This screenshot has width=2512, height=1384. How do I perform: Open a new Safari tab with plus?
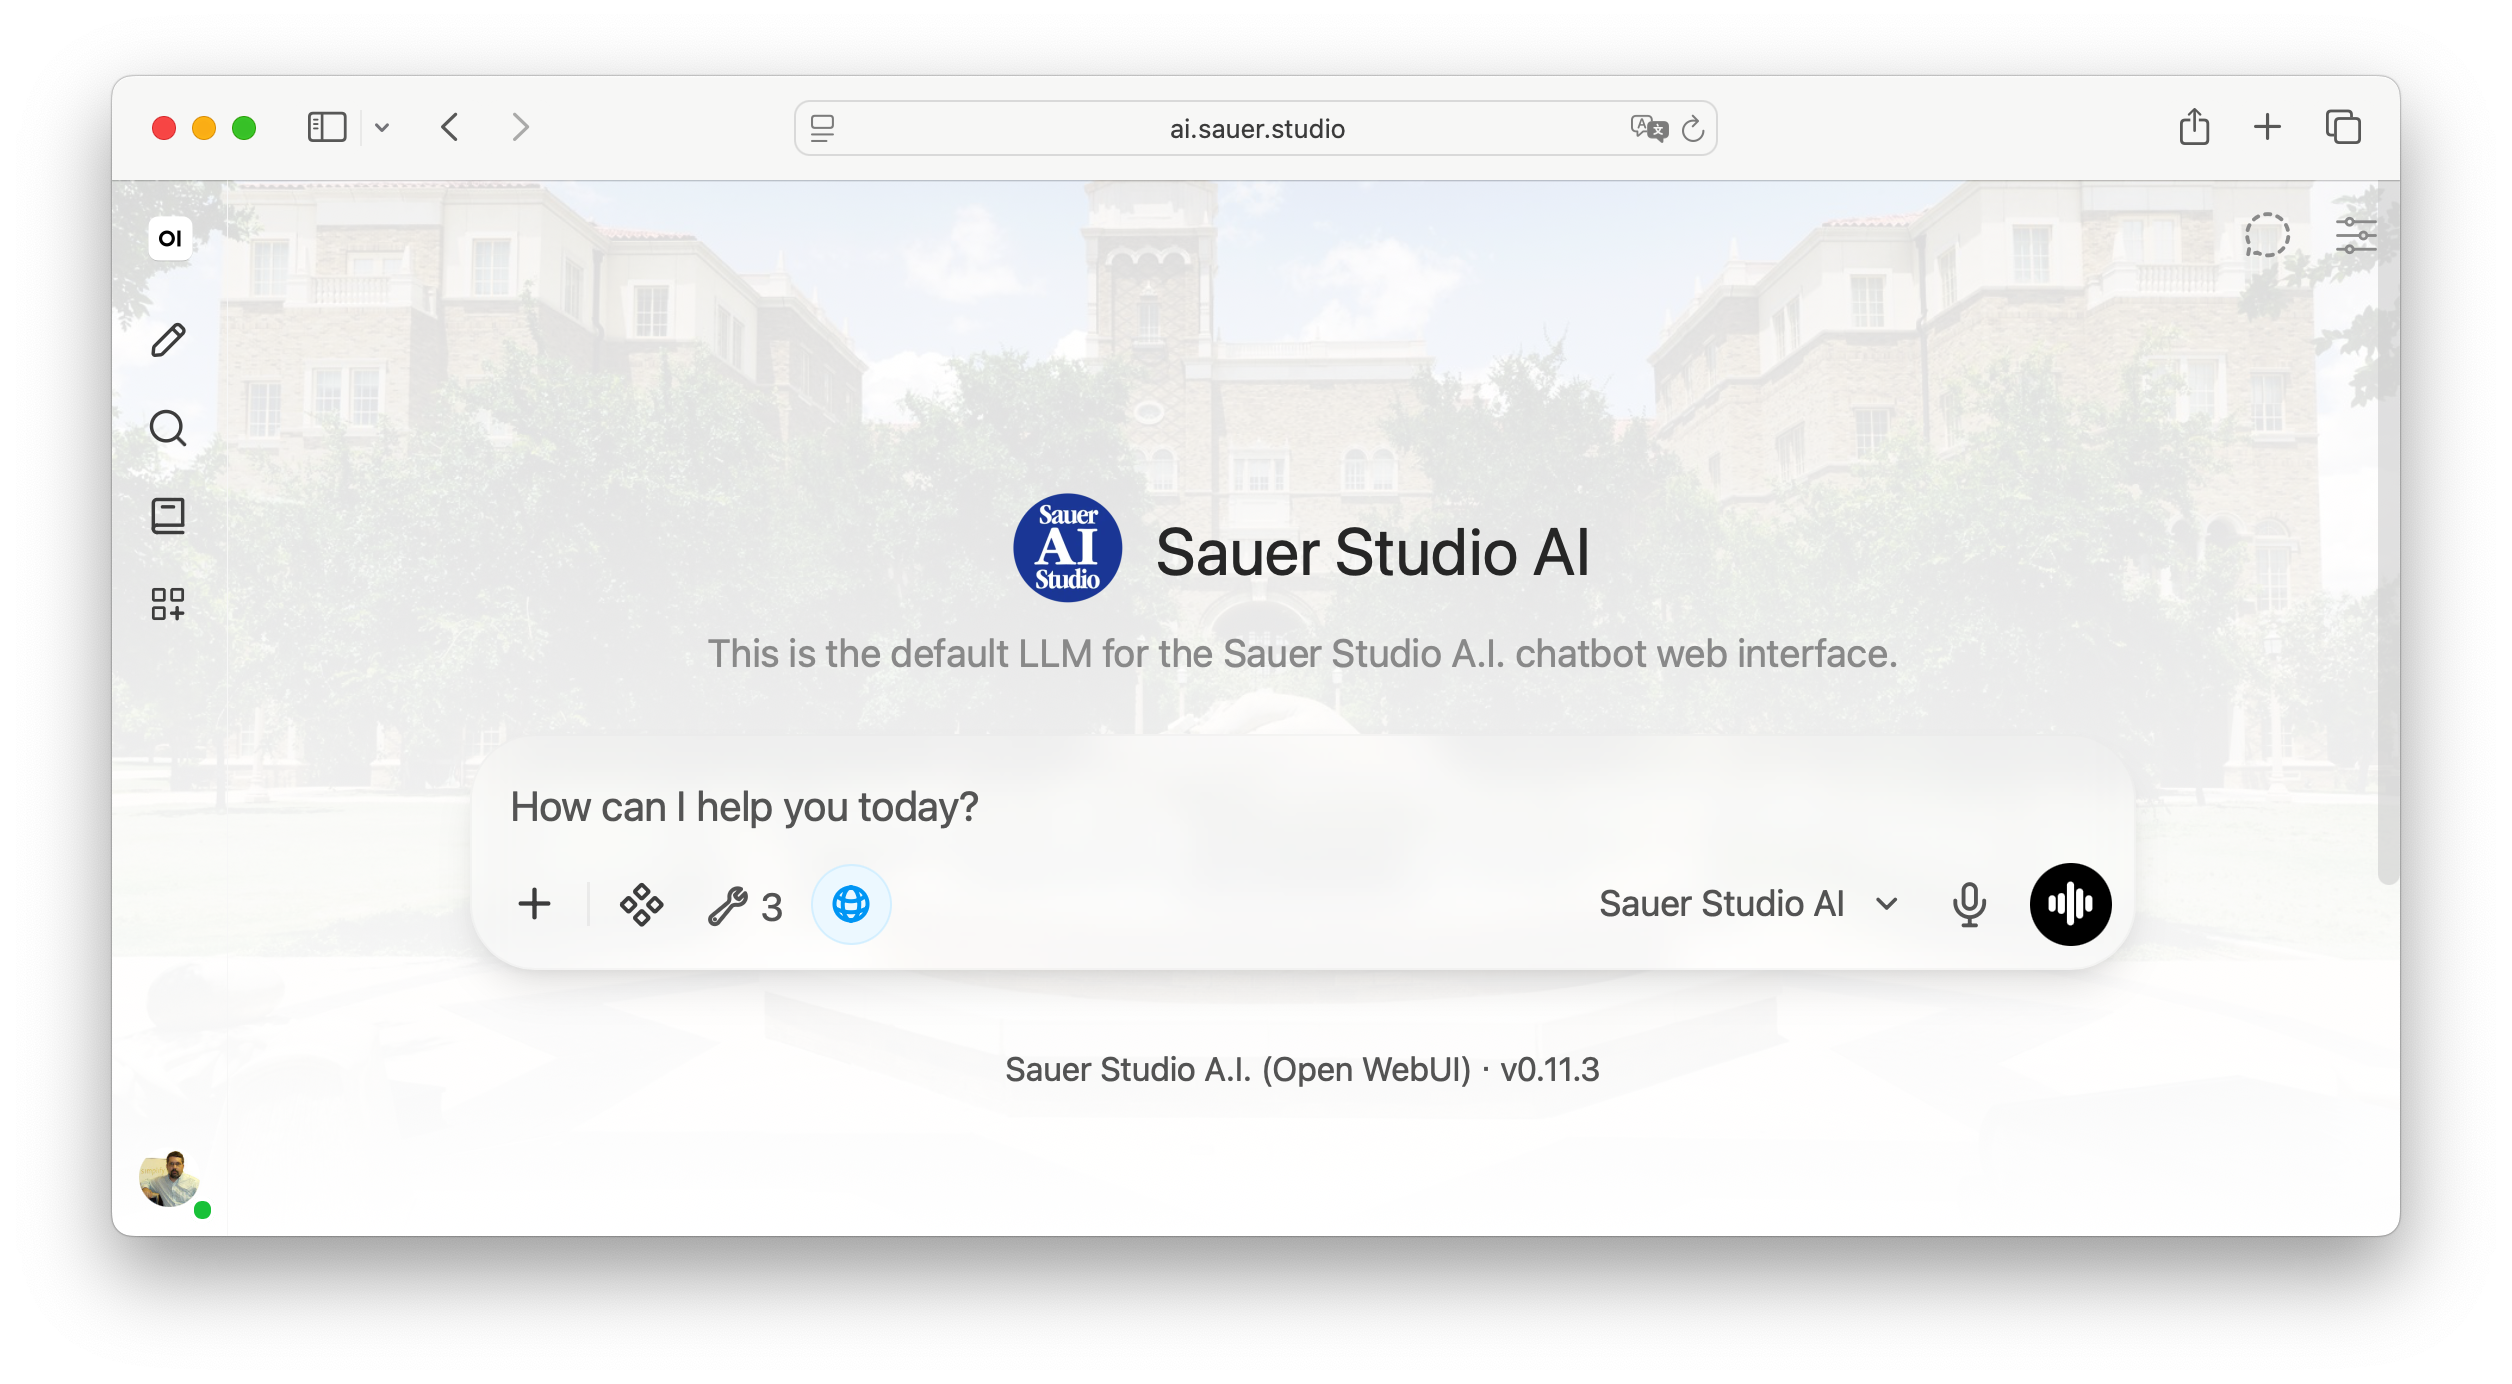click(x=2267, y=127)
